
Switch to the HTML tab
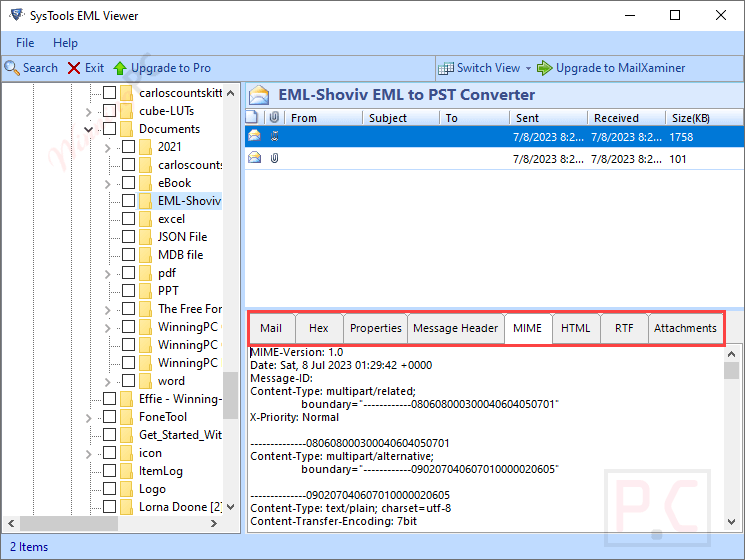coord(576,328)
